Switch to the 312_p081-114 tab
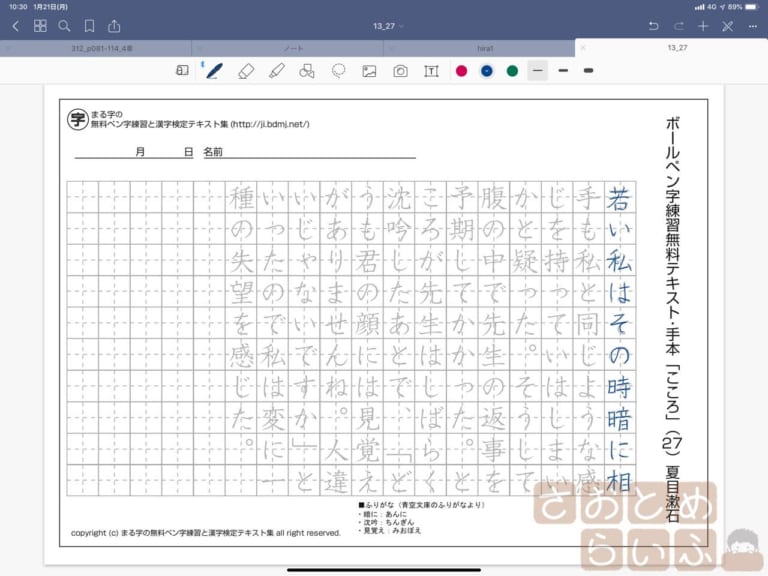The image size is (768, 576). click(x=102, y=48)
